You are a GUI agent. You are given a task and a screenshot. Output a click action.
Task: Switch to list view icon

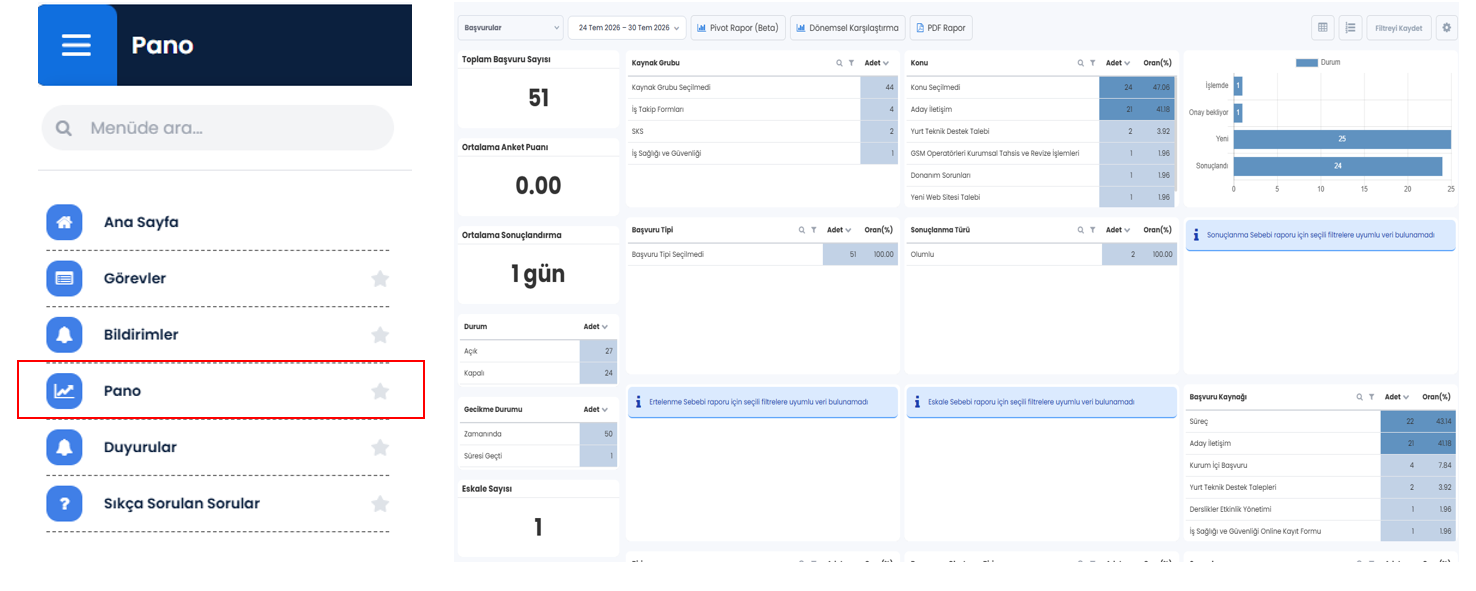1350,28
